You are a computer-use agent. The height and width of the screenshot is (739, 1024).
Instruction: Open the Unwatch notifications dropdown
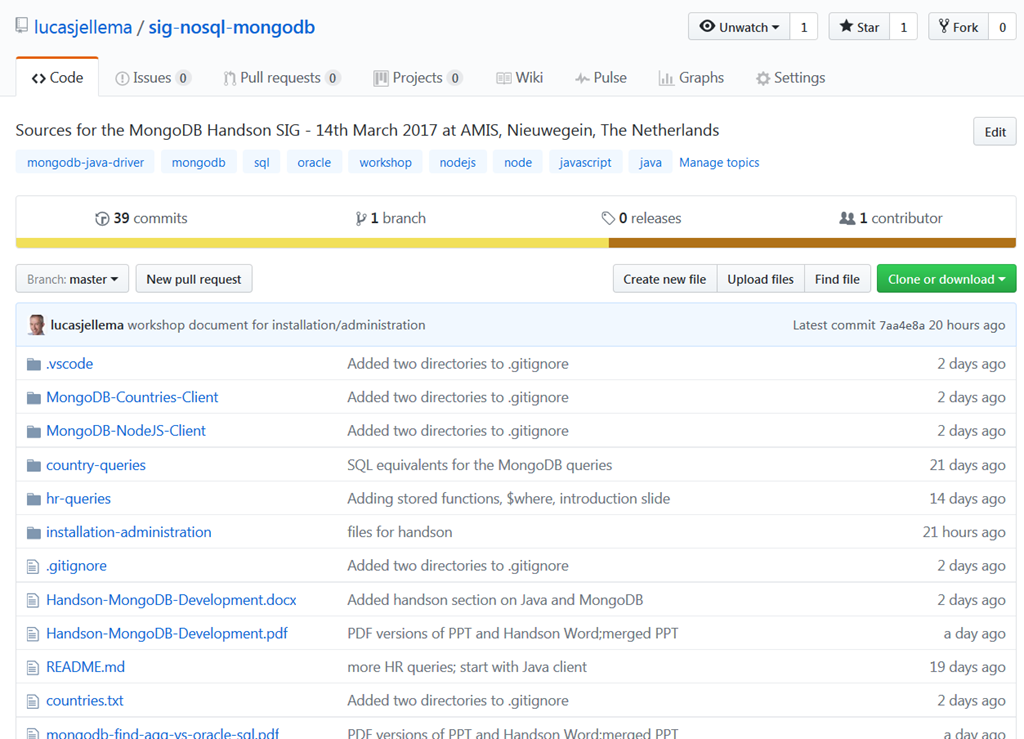[739, 27]
